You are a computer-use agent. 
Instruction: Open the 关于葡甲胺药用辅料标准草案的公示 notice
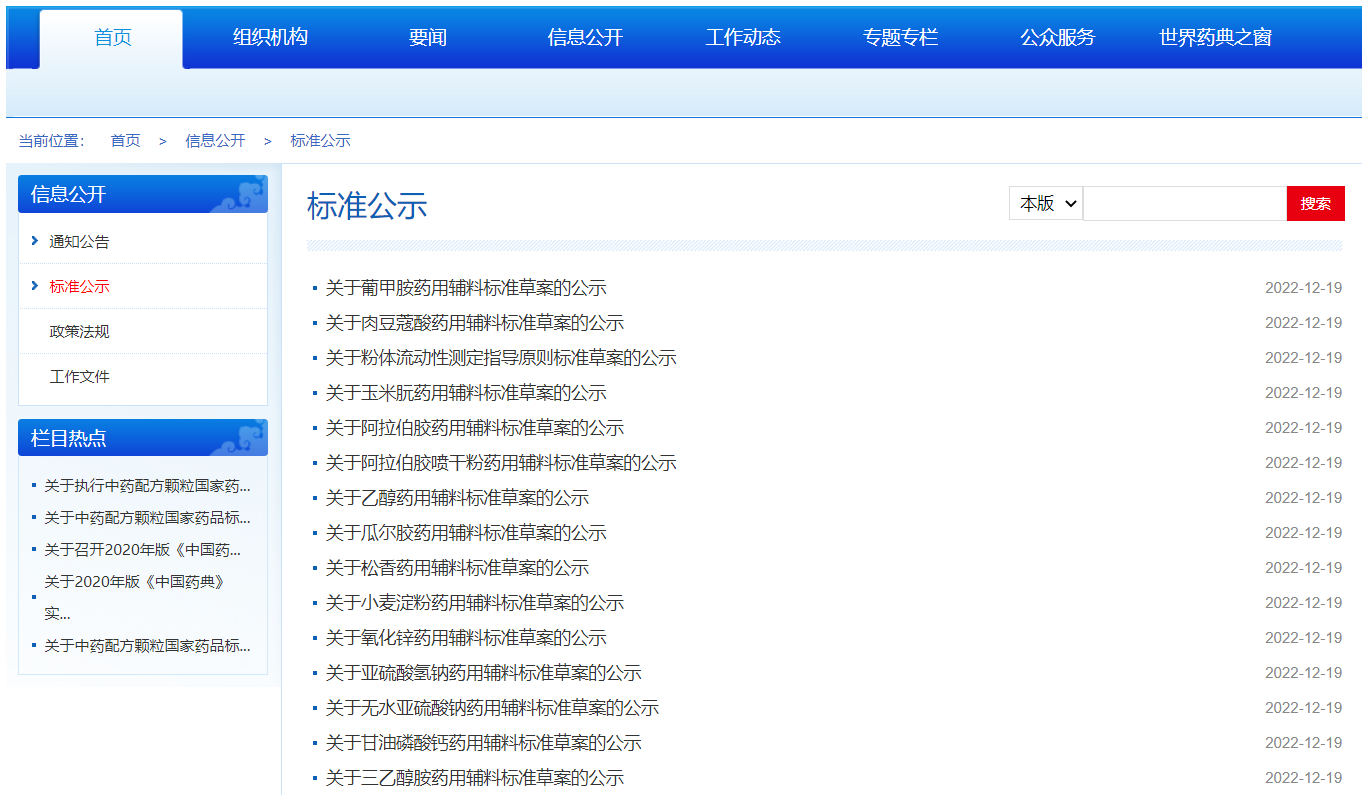pos(466,288)
